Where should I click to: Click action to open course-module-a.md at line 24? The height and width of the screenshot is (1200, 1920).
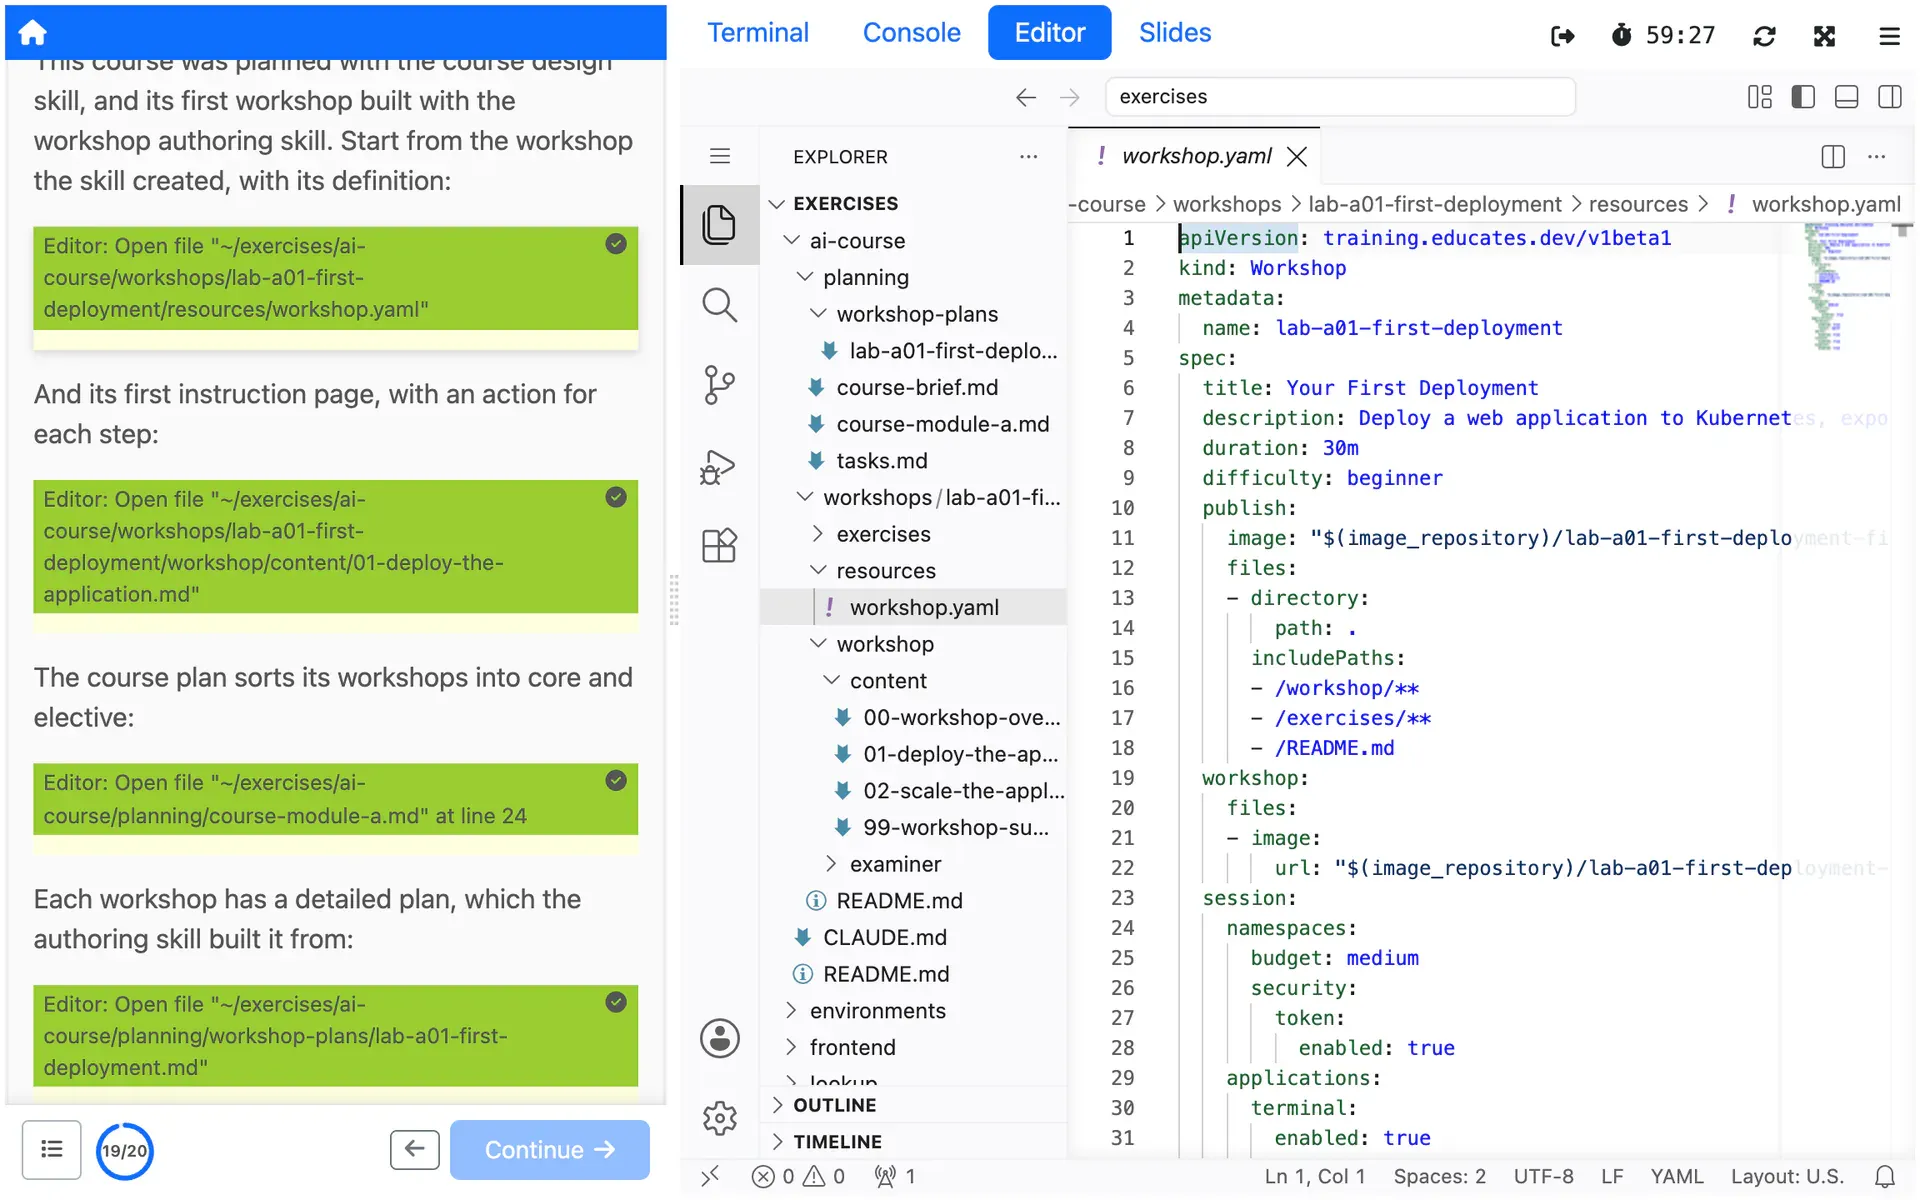point(335,799)
